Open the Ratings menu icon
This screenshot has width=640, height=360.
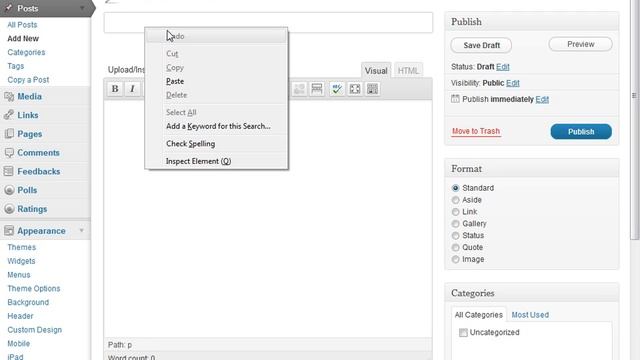tap(9, 209)
